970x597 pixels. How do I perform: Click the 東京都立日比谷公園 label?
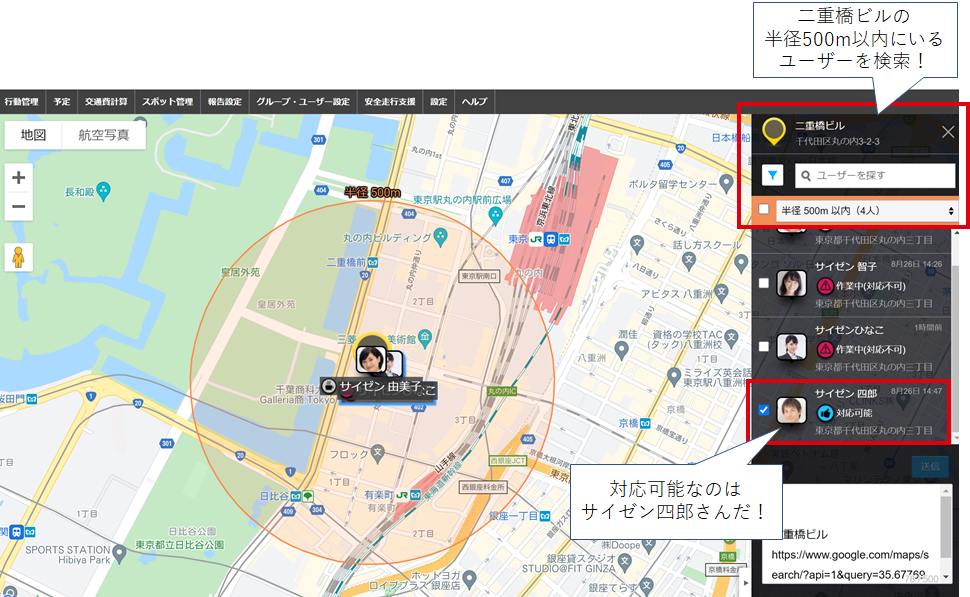point(179,545)
